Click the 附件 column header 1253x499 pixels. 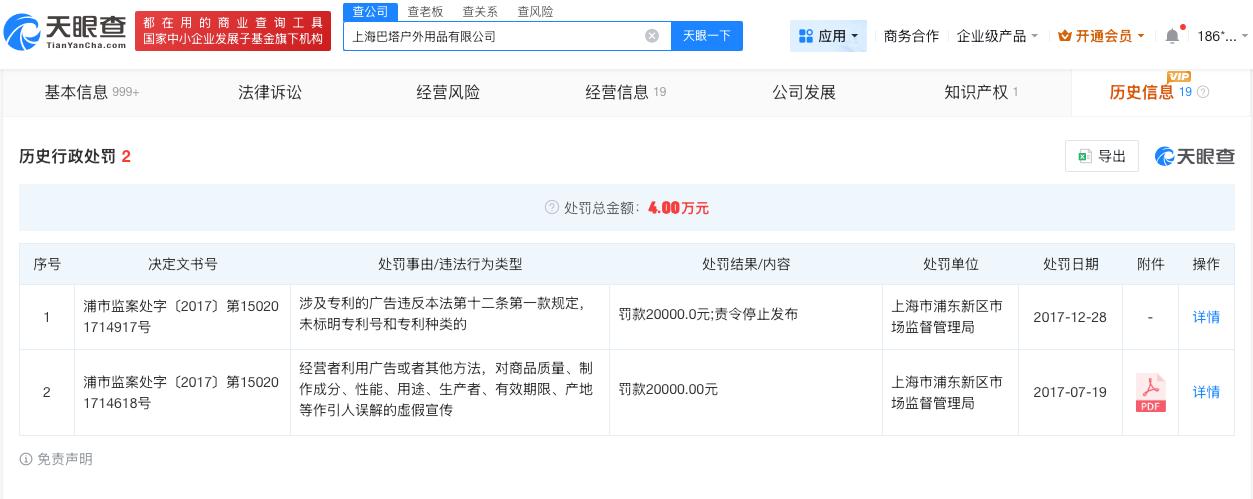pyautogui.click(x=1151, y=264)
